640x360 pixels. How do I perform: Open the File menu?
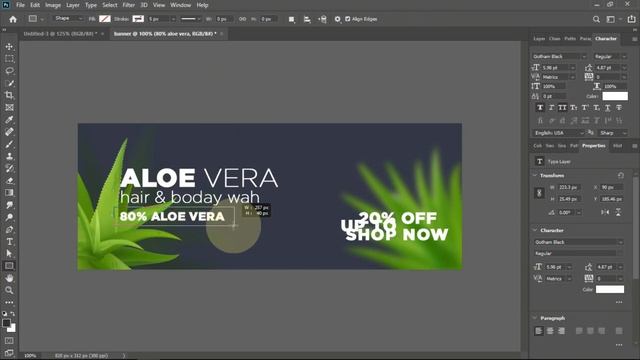[x=20, y=5]
